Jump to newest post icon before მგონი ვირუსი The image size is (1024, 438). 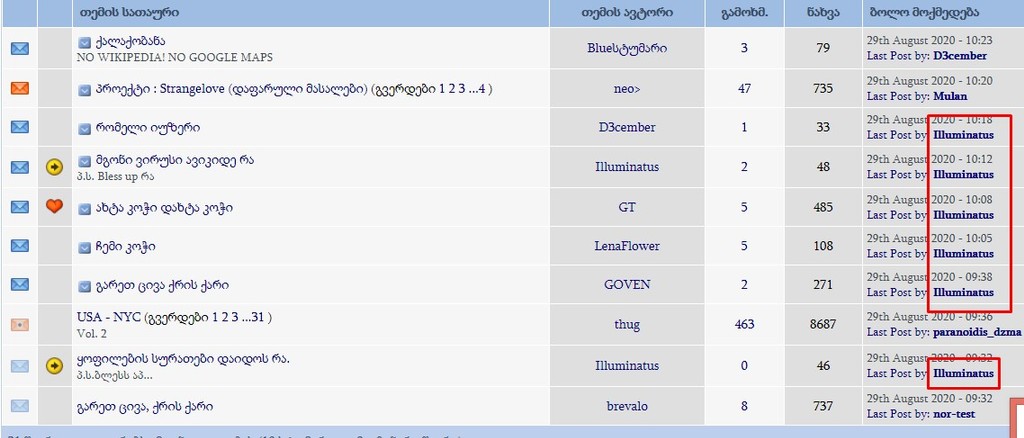coord(84,161)
